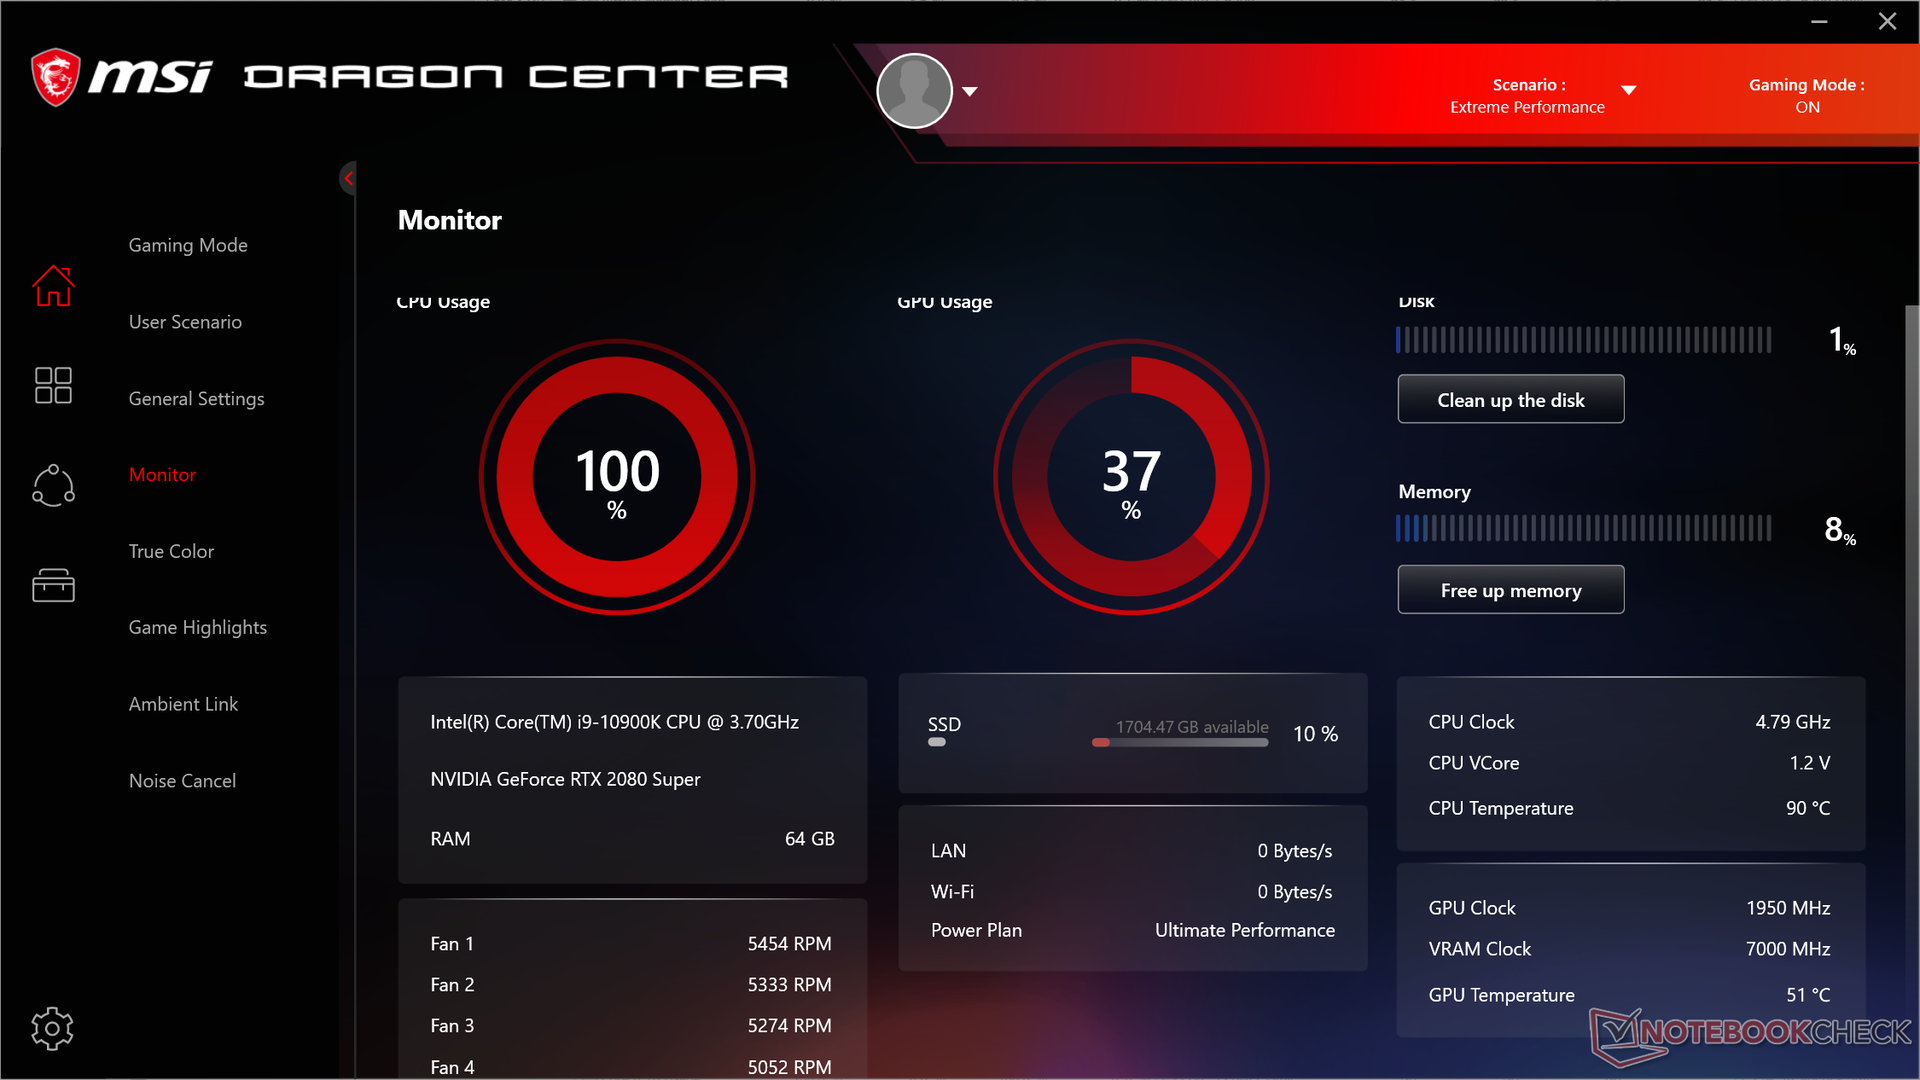Open True Color menu item

(x=171, y=551)
